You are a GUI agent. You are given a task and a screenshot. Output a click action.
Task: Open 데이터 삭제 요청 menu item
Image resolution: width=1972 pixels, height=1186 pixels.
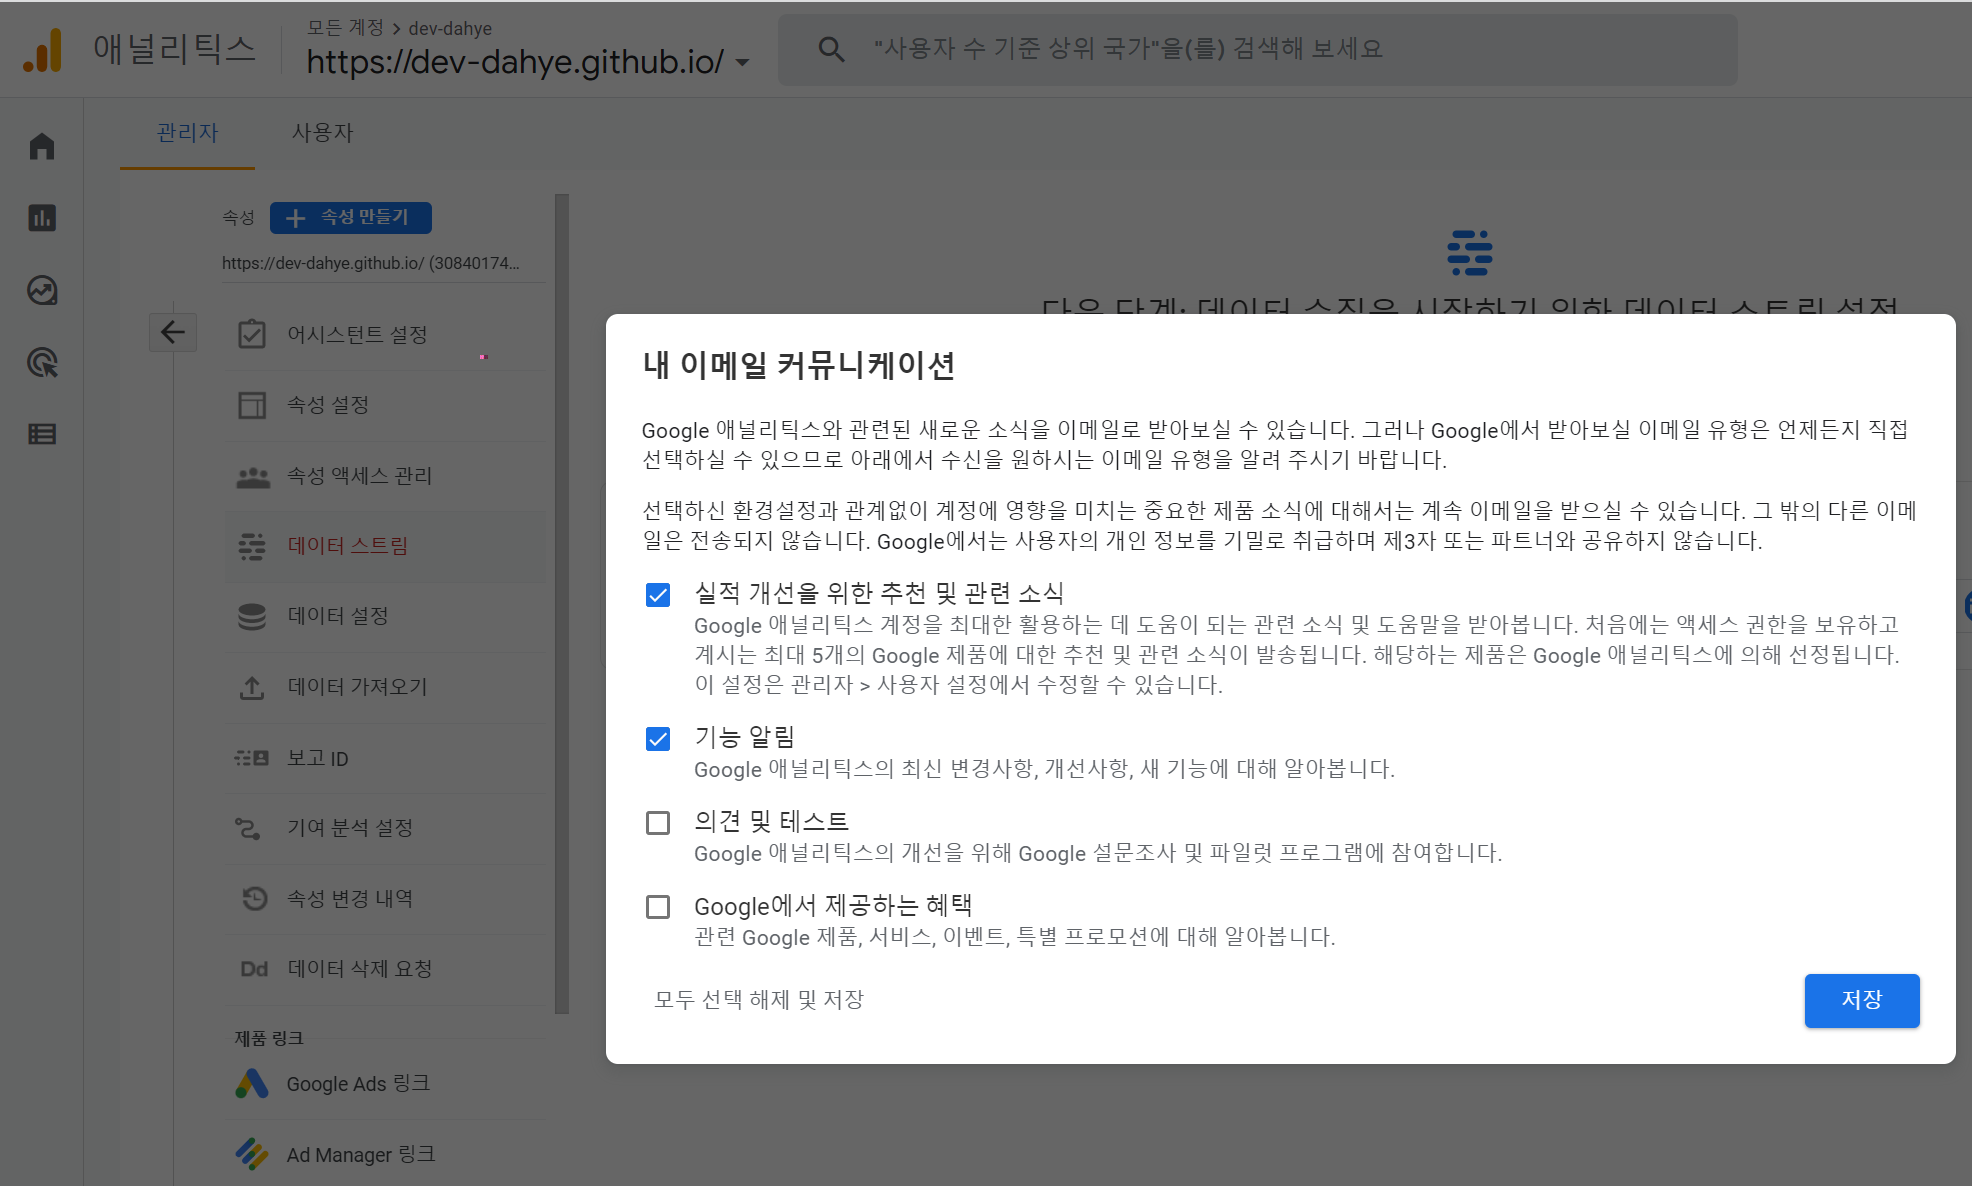pyautogui.click(x=385, y=969)
